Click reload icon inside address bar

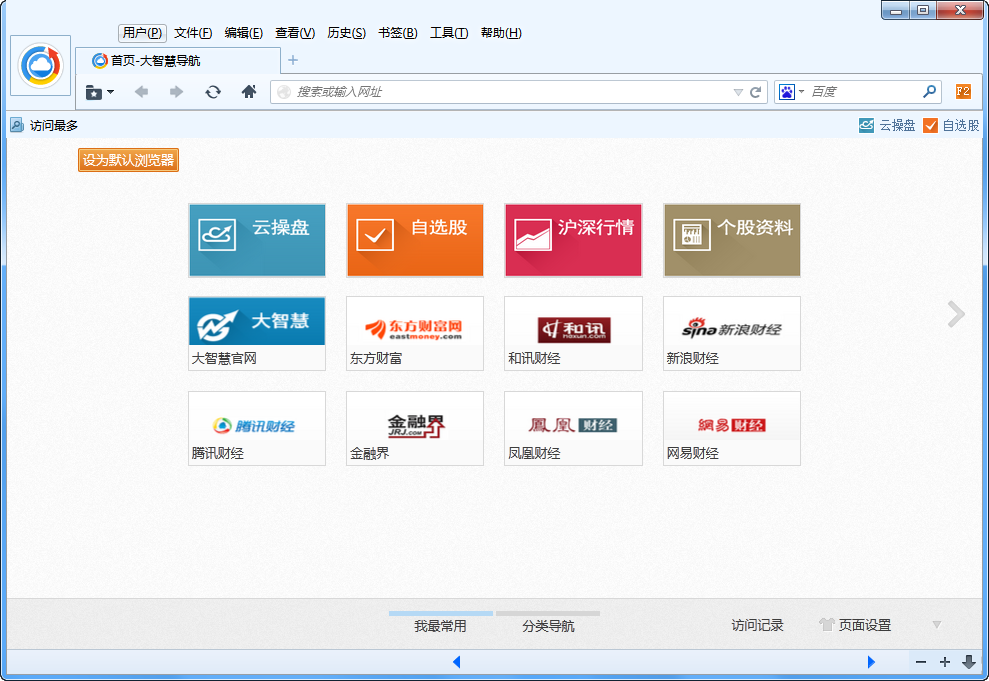(x=755, y=93)
